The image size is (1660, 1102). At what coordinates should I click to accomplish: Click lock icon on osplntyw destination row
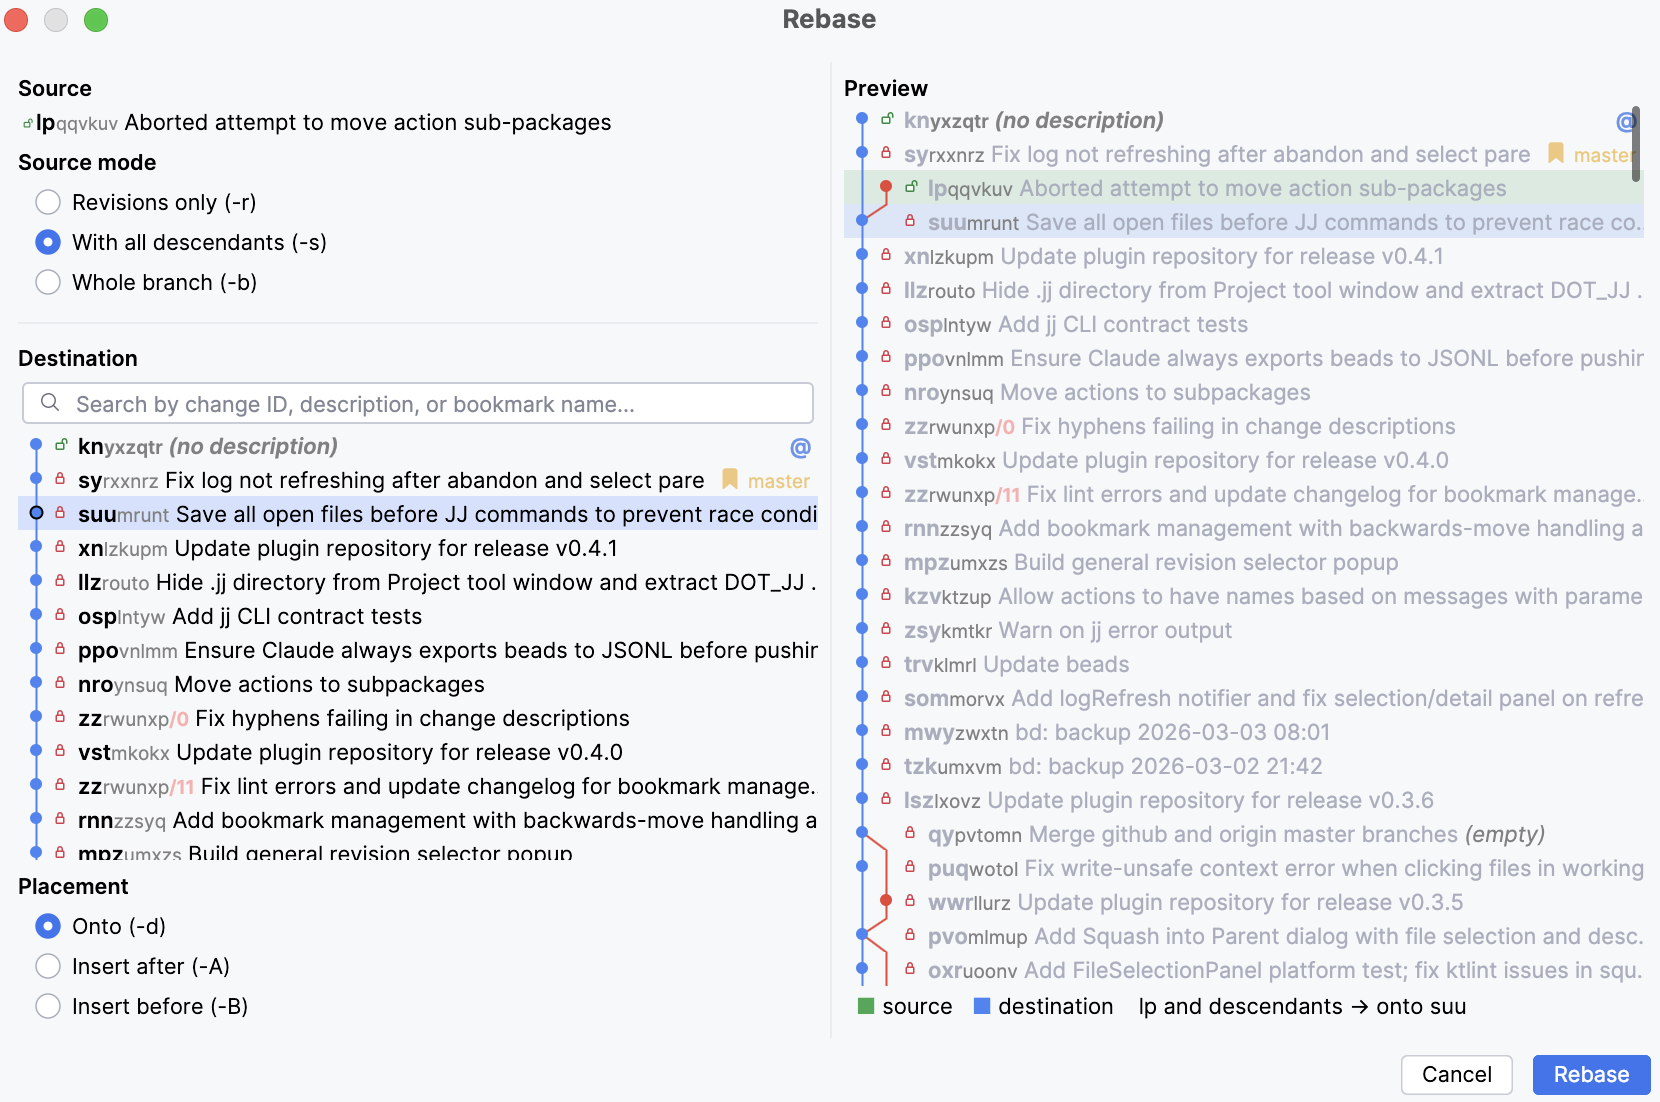pyautogui.click(x=60, y=614)
